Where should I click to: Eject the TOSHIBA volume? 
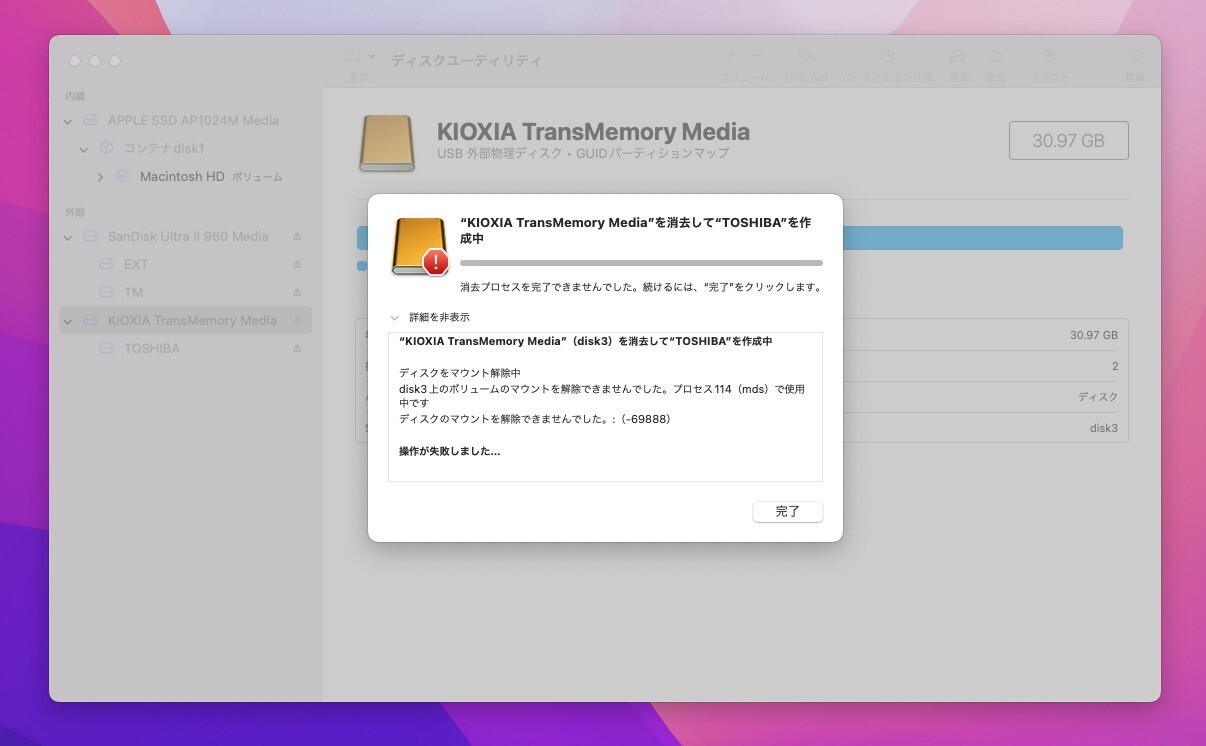pos(297,349)
